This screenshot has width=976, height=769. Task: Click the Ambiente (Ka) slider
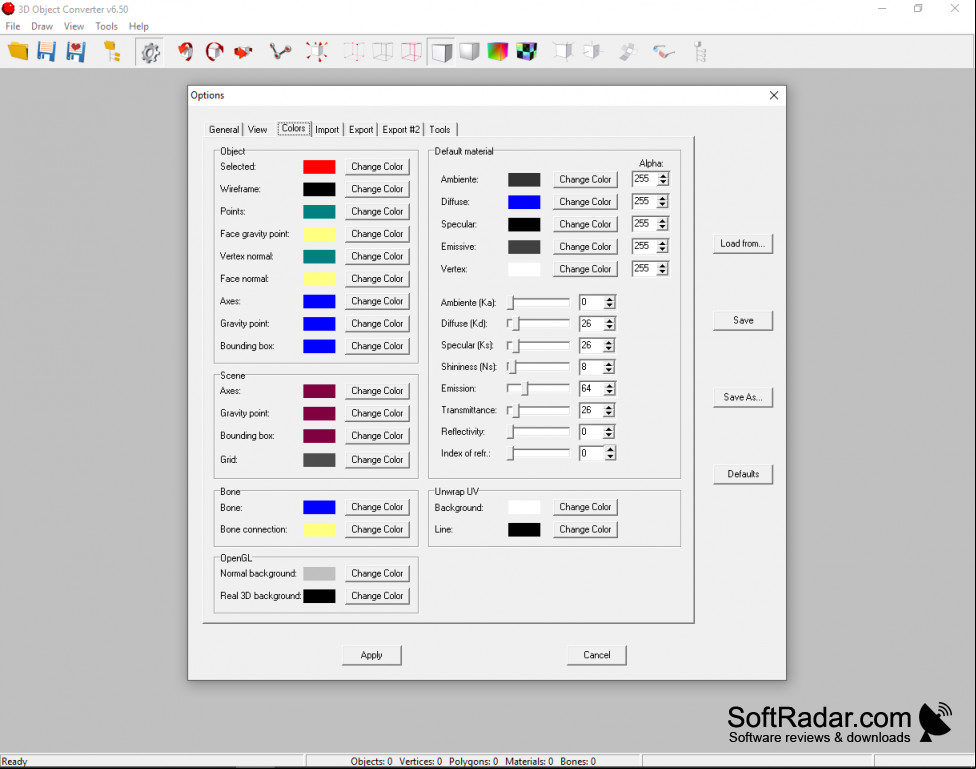(538, 303)
